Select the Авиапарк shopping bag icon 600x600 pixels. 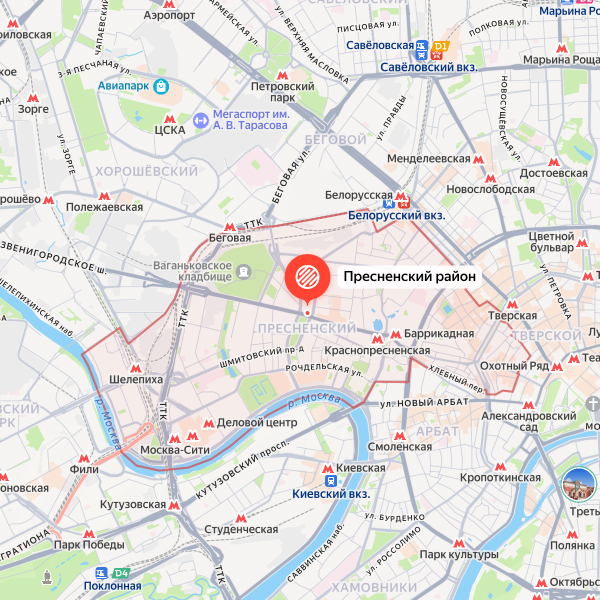[x=161, y=86]
